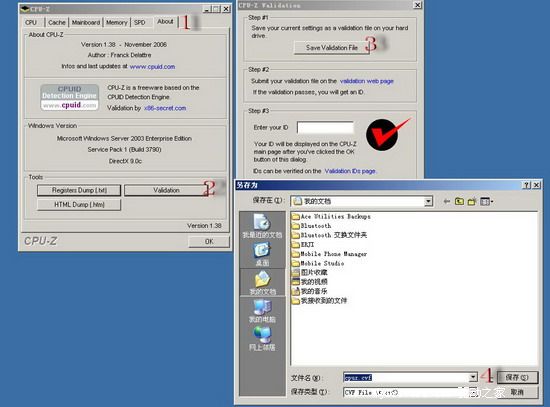Click the Save Validation File button
This screenshot has height=407, width=550.
click(331, 47)
